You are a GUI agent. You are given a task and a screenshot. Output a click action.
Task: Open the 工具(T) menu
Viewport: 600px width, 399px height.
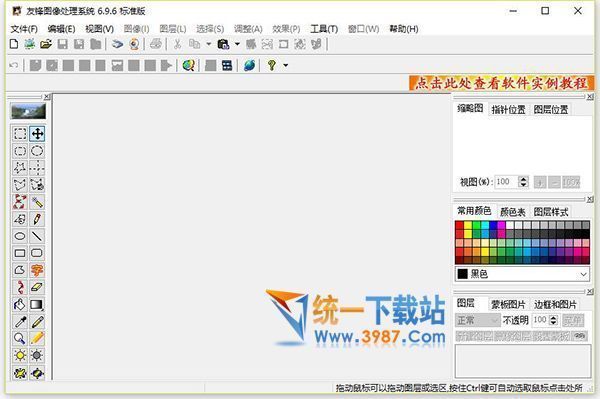tap(324, 29)
